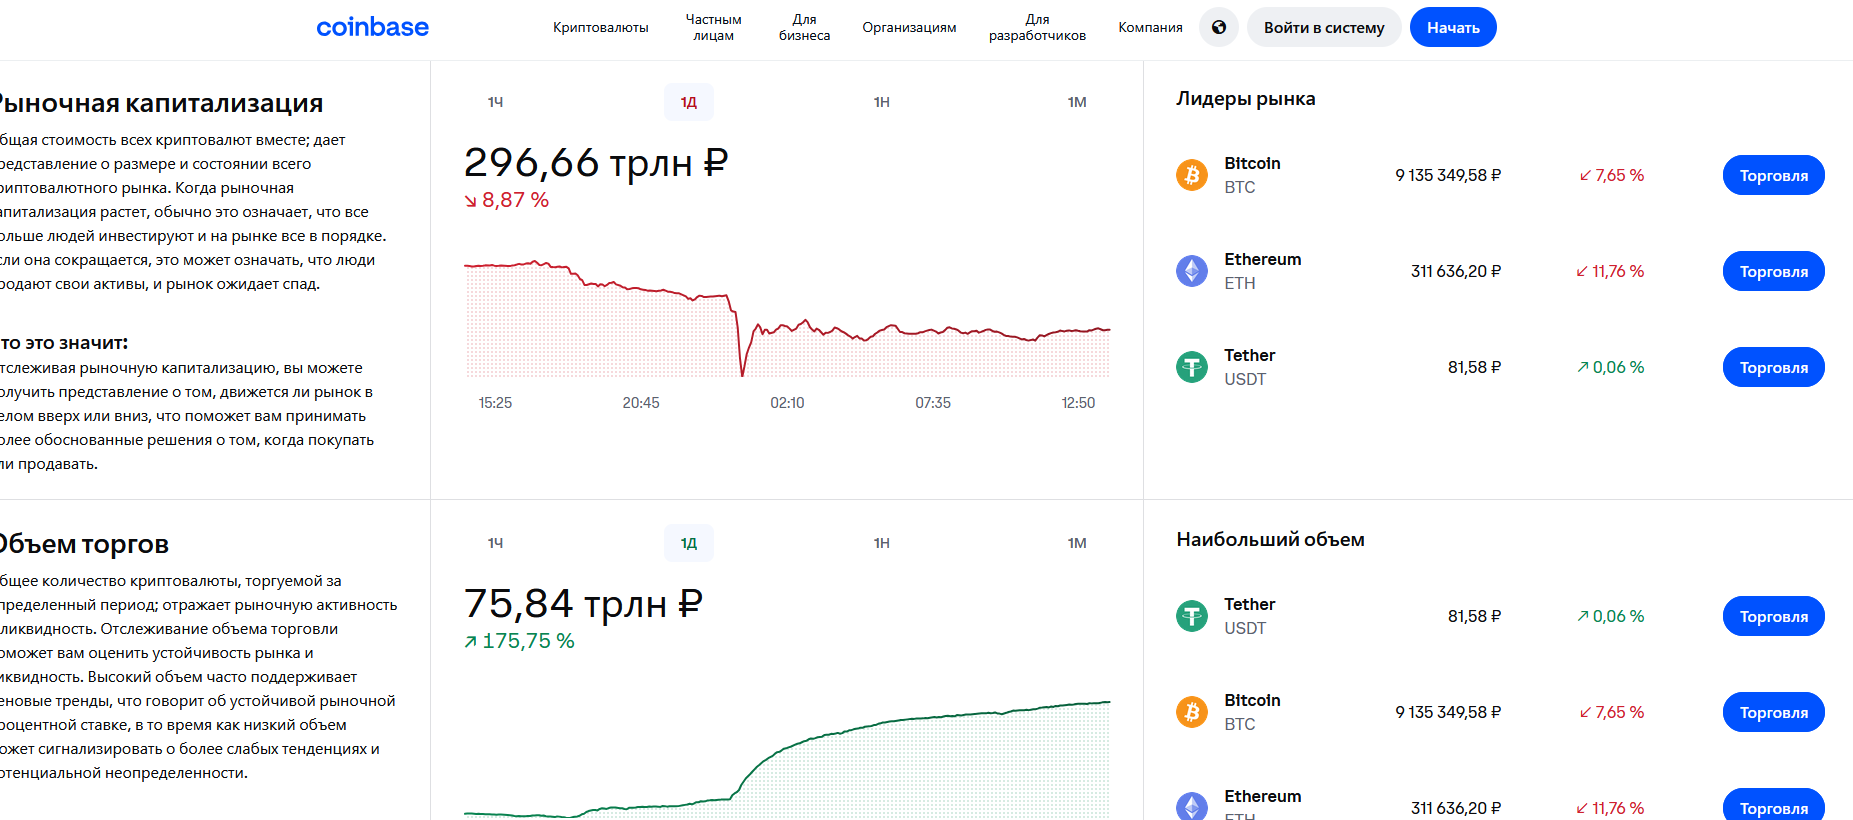The height and width of the screenshot is (820, 1853).
Task: Select 1Н range for trading volume chart
Action: tap(882, 543)
